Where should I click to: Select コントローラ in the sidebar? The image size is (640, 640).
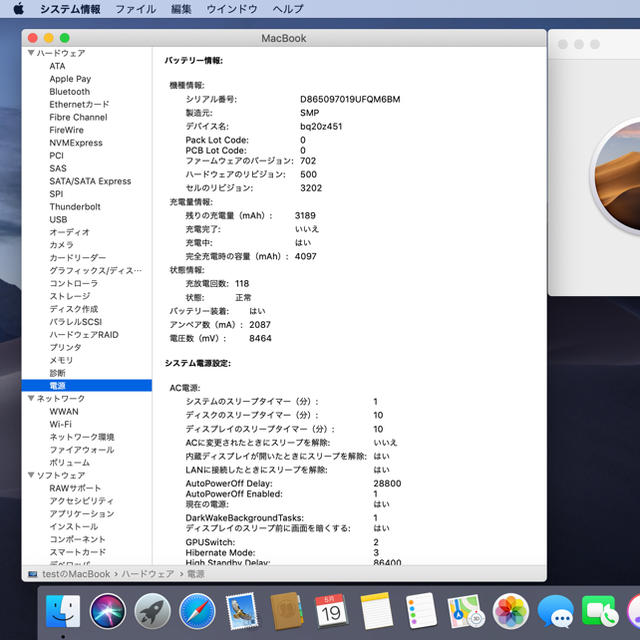[73, 283]
